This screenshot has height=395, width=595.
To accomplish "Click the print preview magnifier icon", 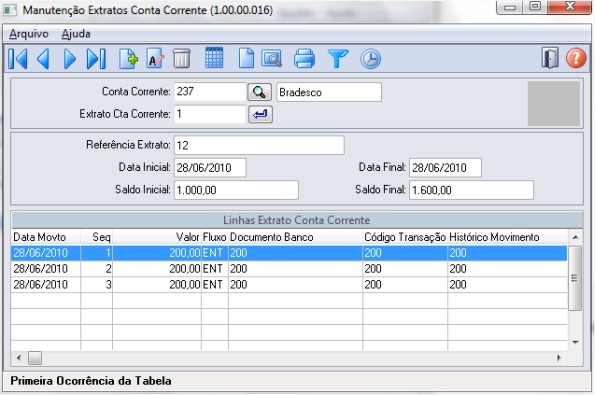I will click(x=272, y=59).
